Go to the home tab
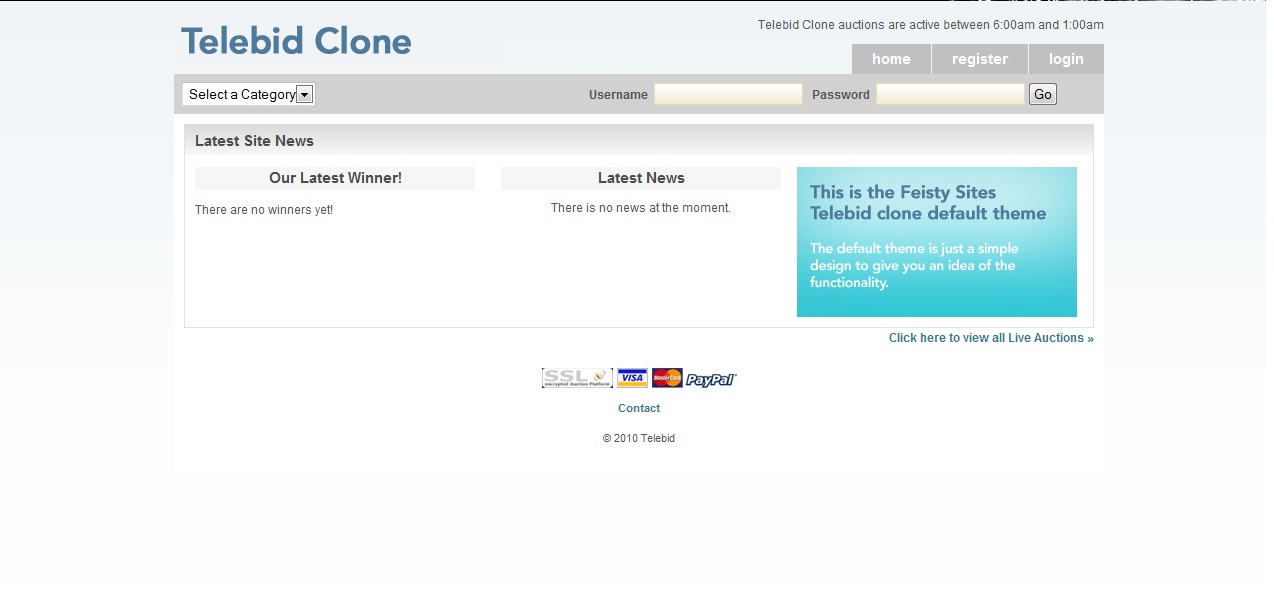The height and width of the screenshot is (602, 1274). pos(891,59)
